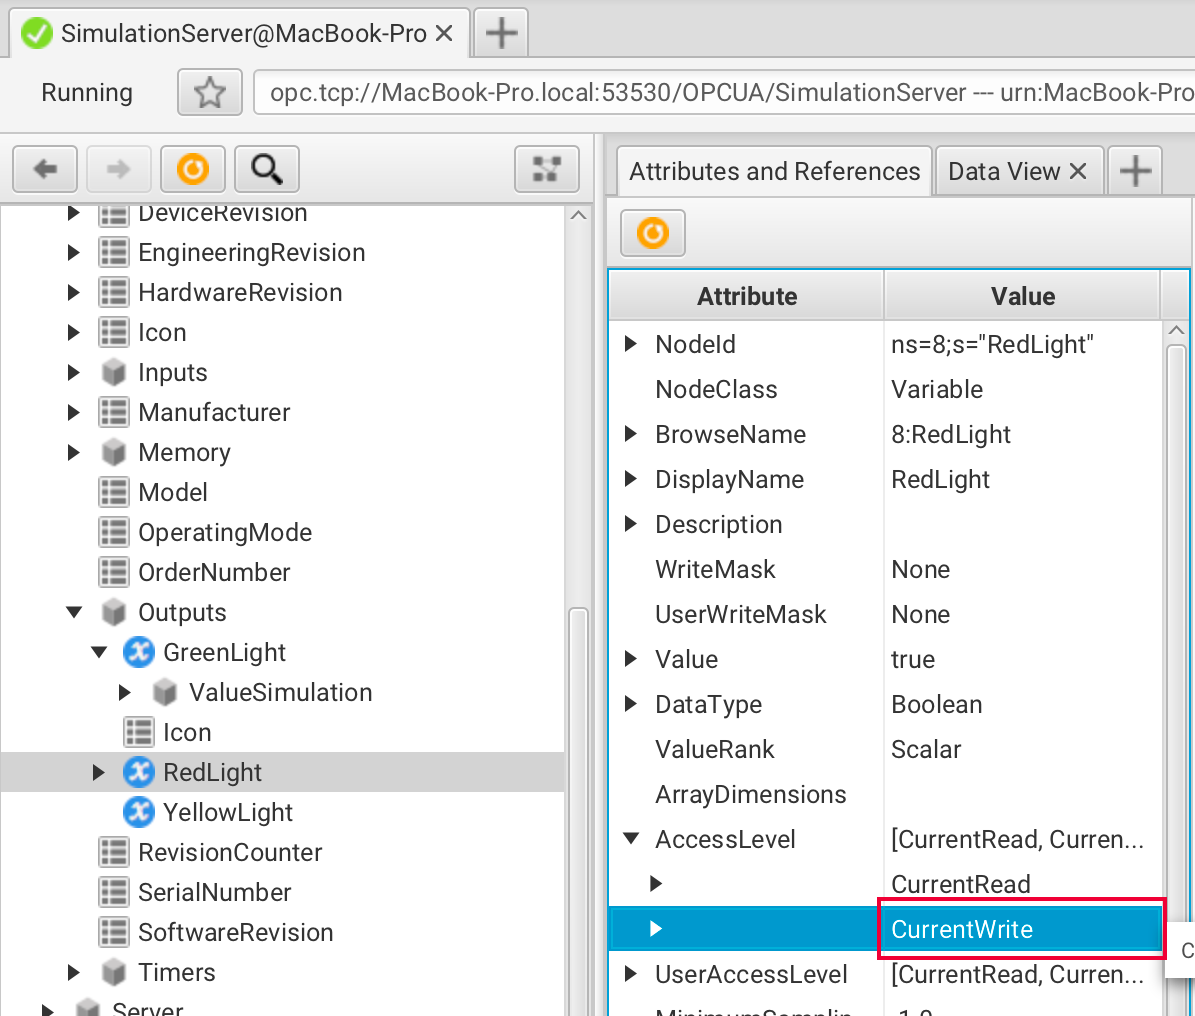Screen dimensions: 1195x1016
Task: Expand the ValueSimulation node
Action: point(124,692)
